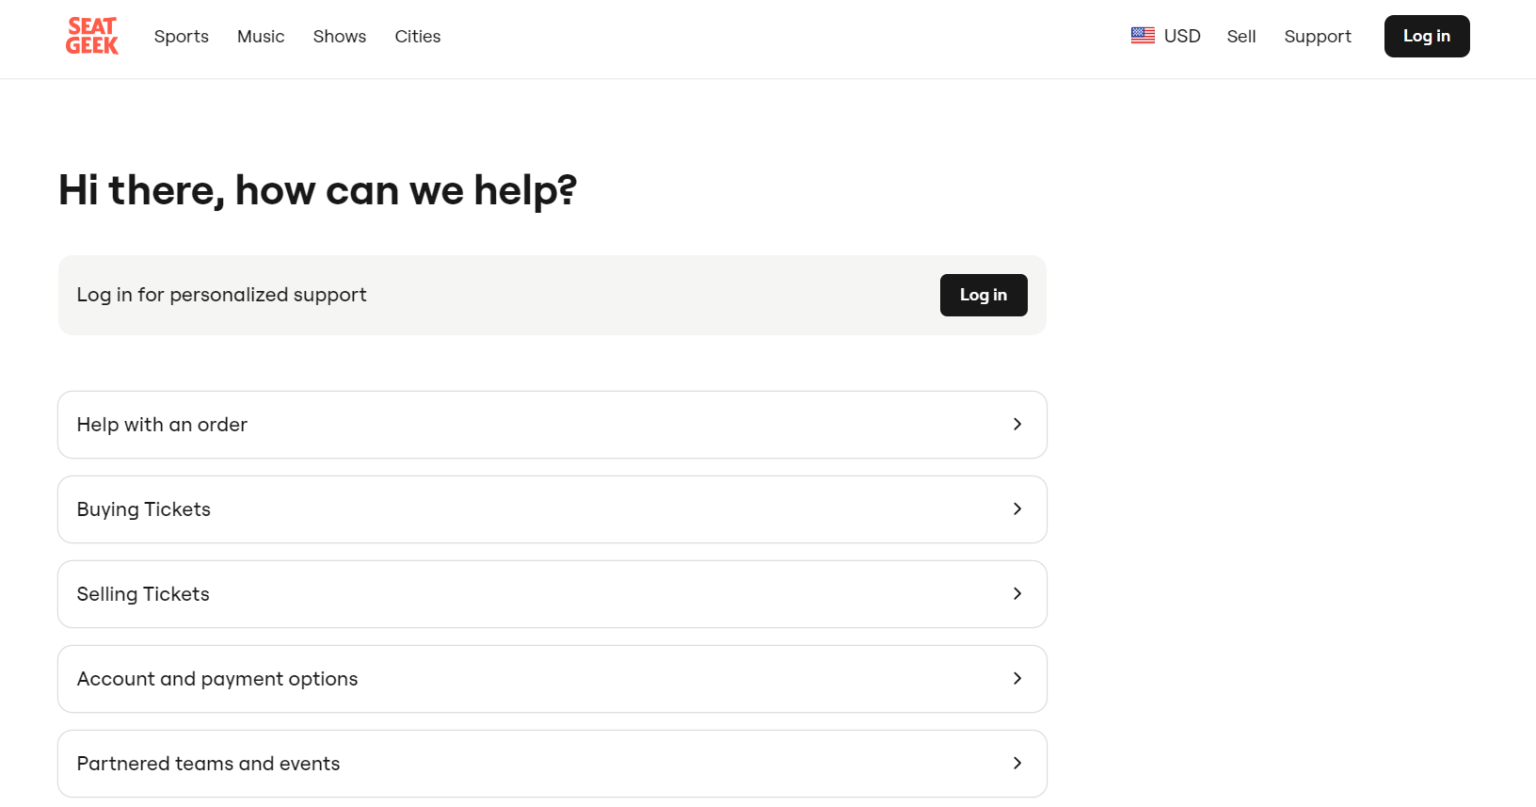Screen dimensions: 1536x807
Task: Go to the Sell page link
Action: [1241, 36]
